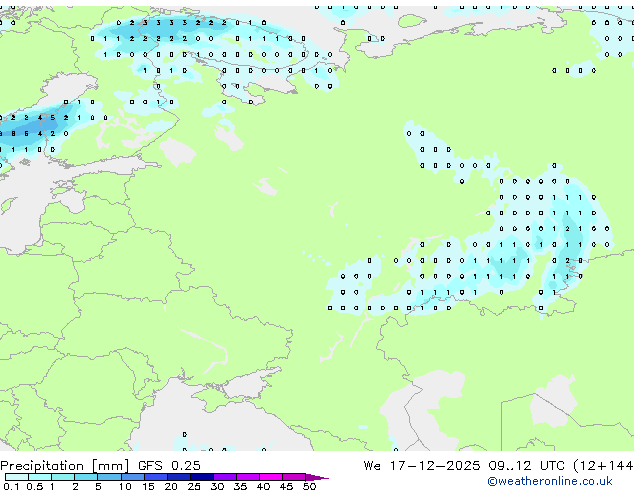Viewport: 634px width, 490px height.
Task: Click the 'Precipitation [mm]' title text
Action: point(64,466)
